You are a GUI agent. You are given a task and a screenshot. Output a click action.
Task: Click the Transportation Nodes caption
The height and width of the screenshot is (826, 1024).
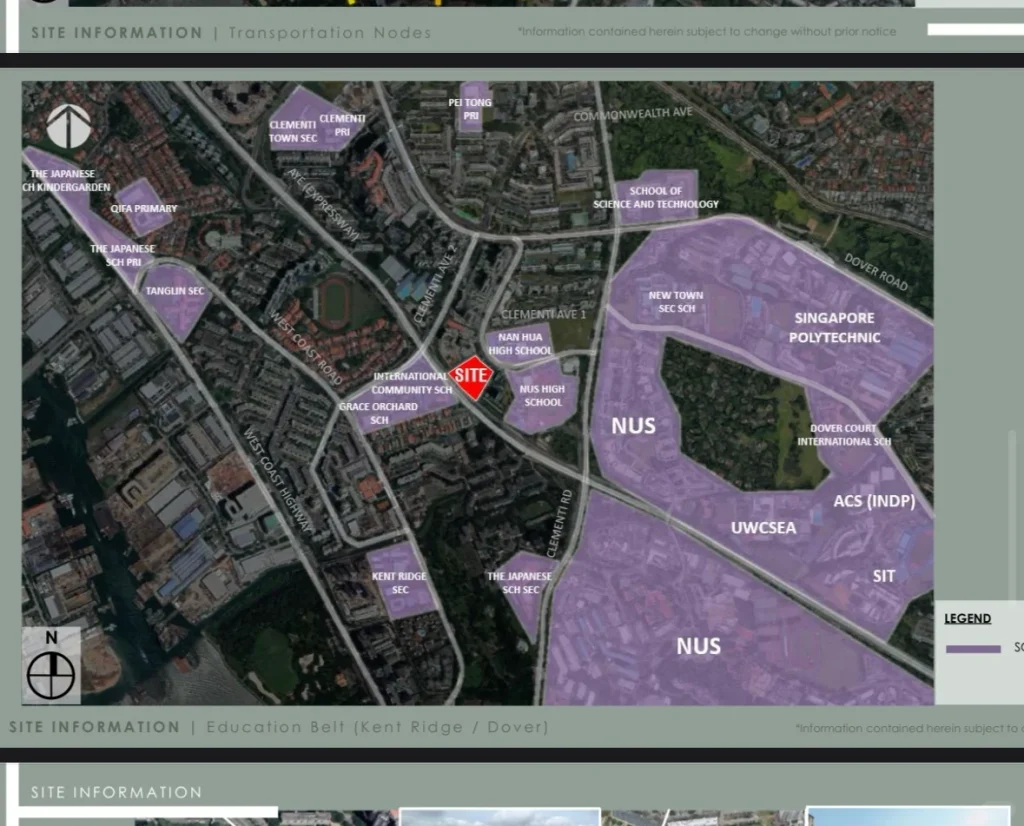(x=330, y=32)
